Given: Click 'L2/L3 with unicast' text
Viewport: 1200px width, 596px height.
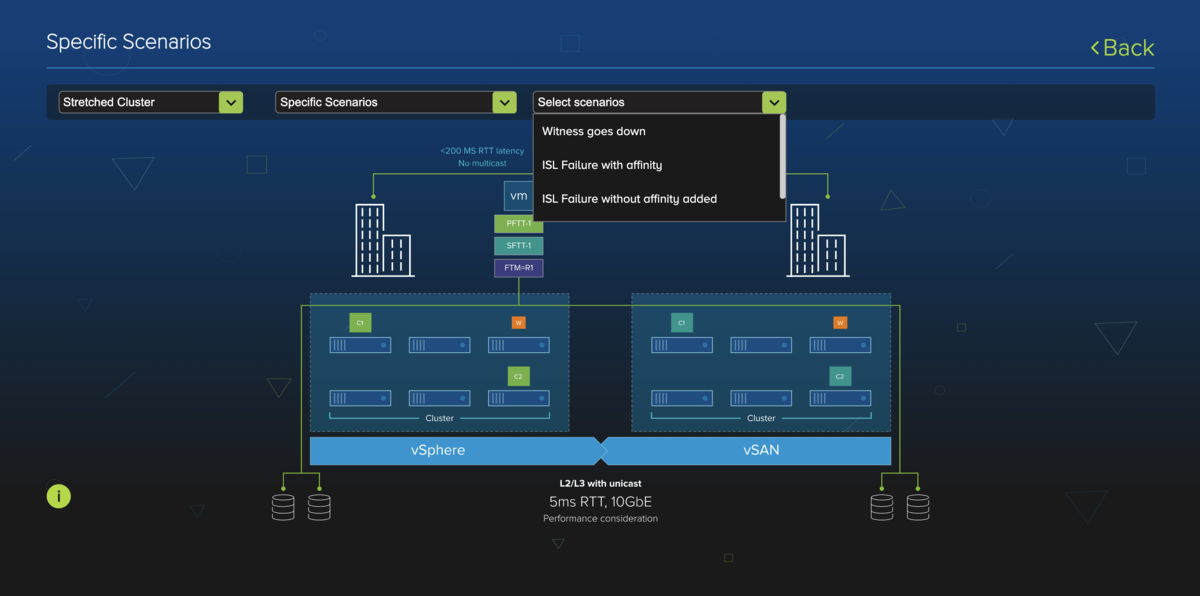Looking at the screenshot, I should click(600, 484).
